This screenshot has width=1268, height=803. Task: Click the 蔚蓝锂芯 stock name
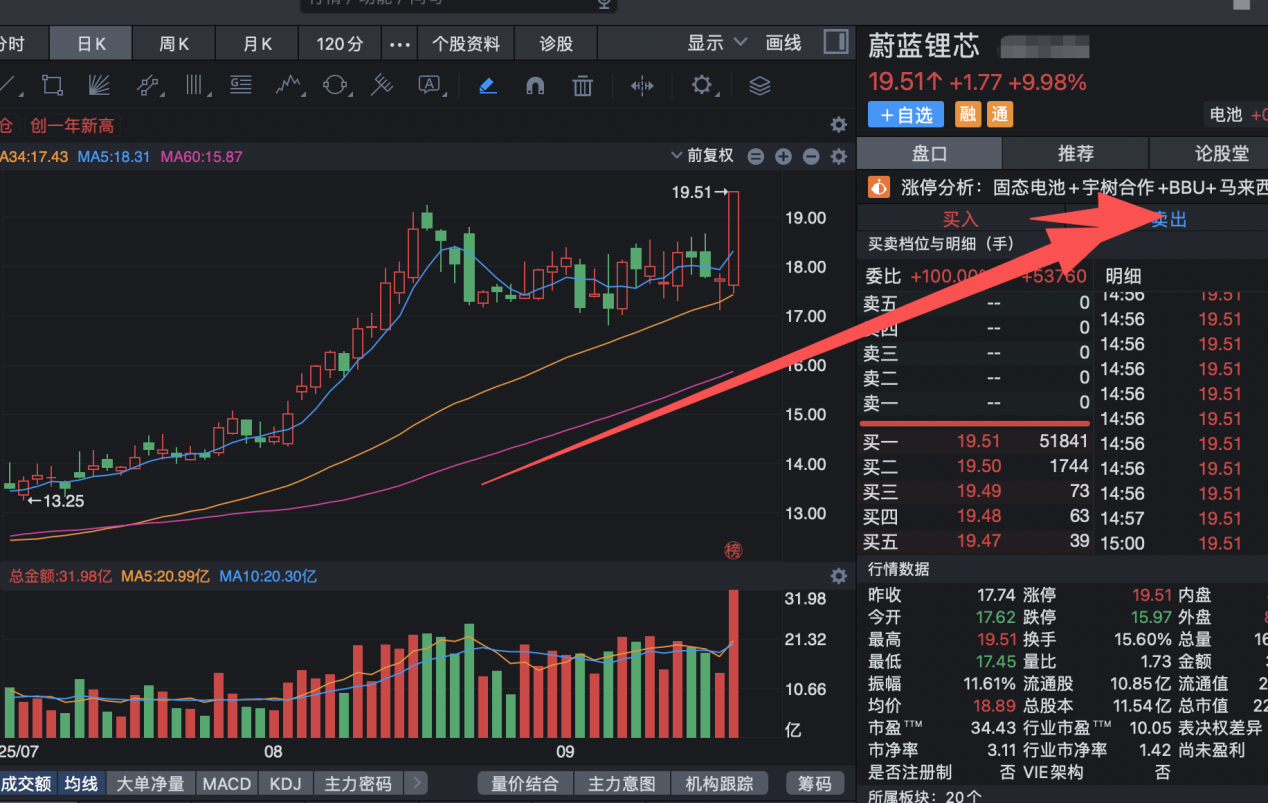click(924, 46)
